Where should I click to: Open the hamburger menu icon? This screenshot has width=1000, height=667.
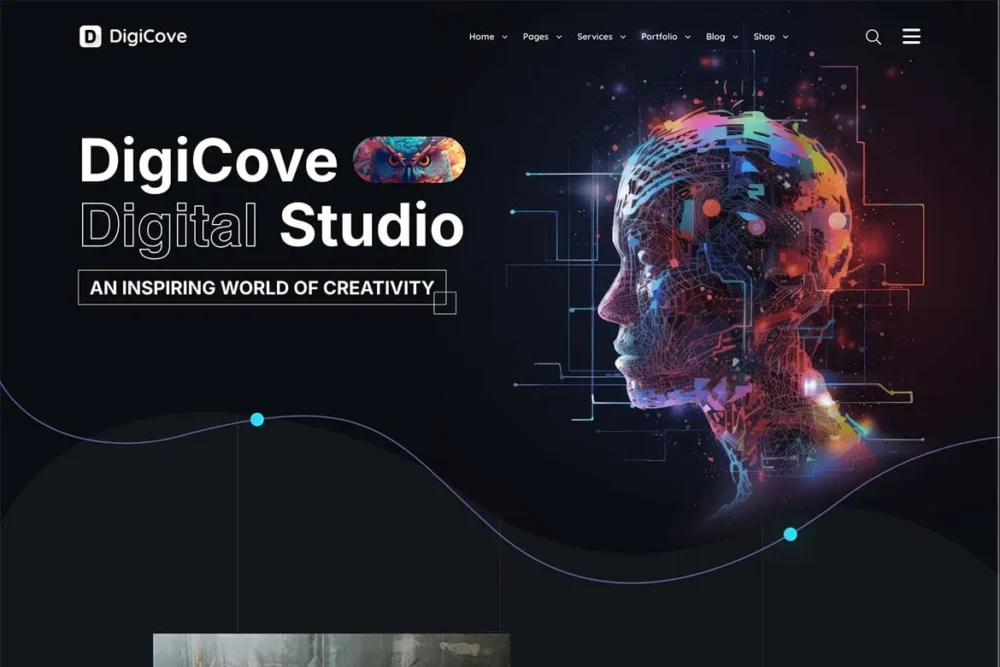pyautogui.click(x=911, y=36)
